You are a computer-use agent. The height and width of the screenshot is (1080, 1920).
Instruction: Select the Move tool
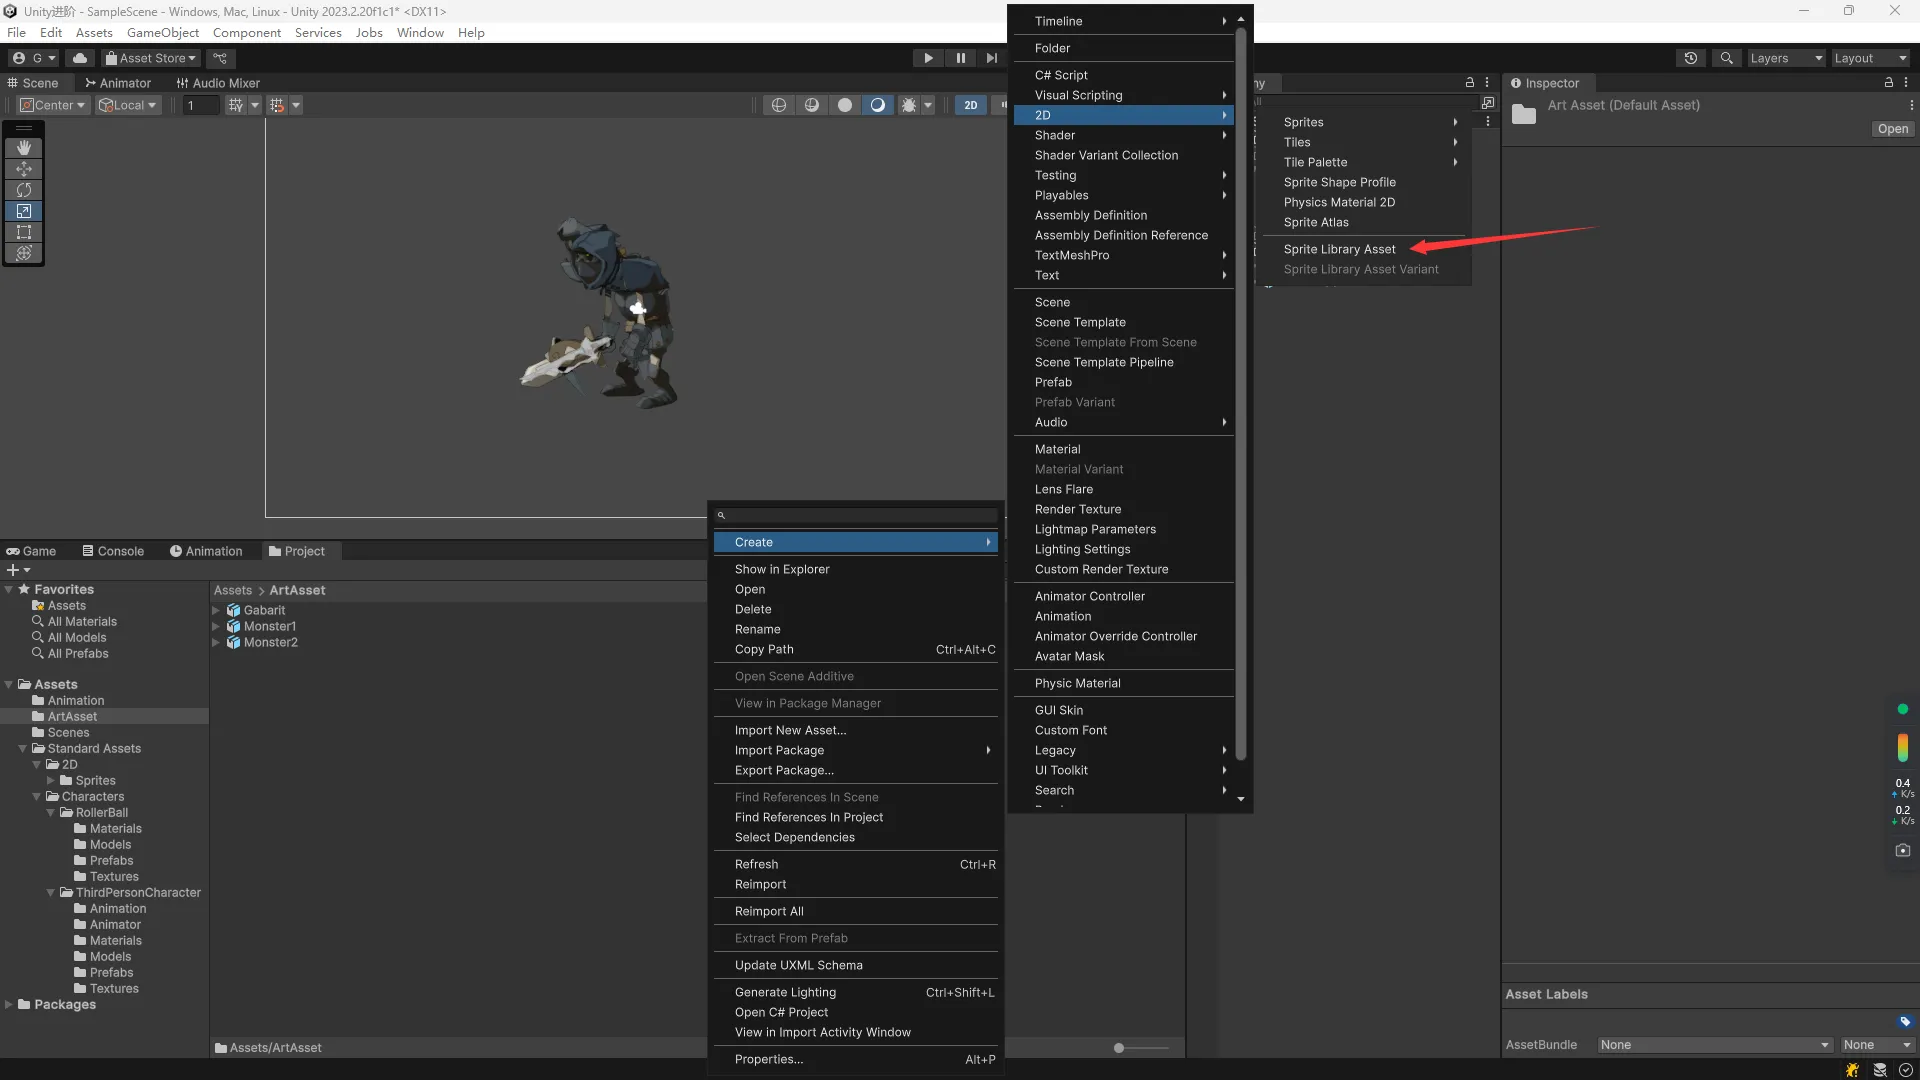tap(24, 169)
